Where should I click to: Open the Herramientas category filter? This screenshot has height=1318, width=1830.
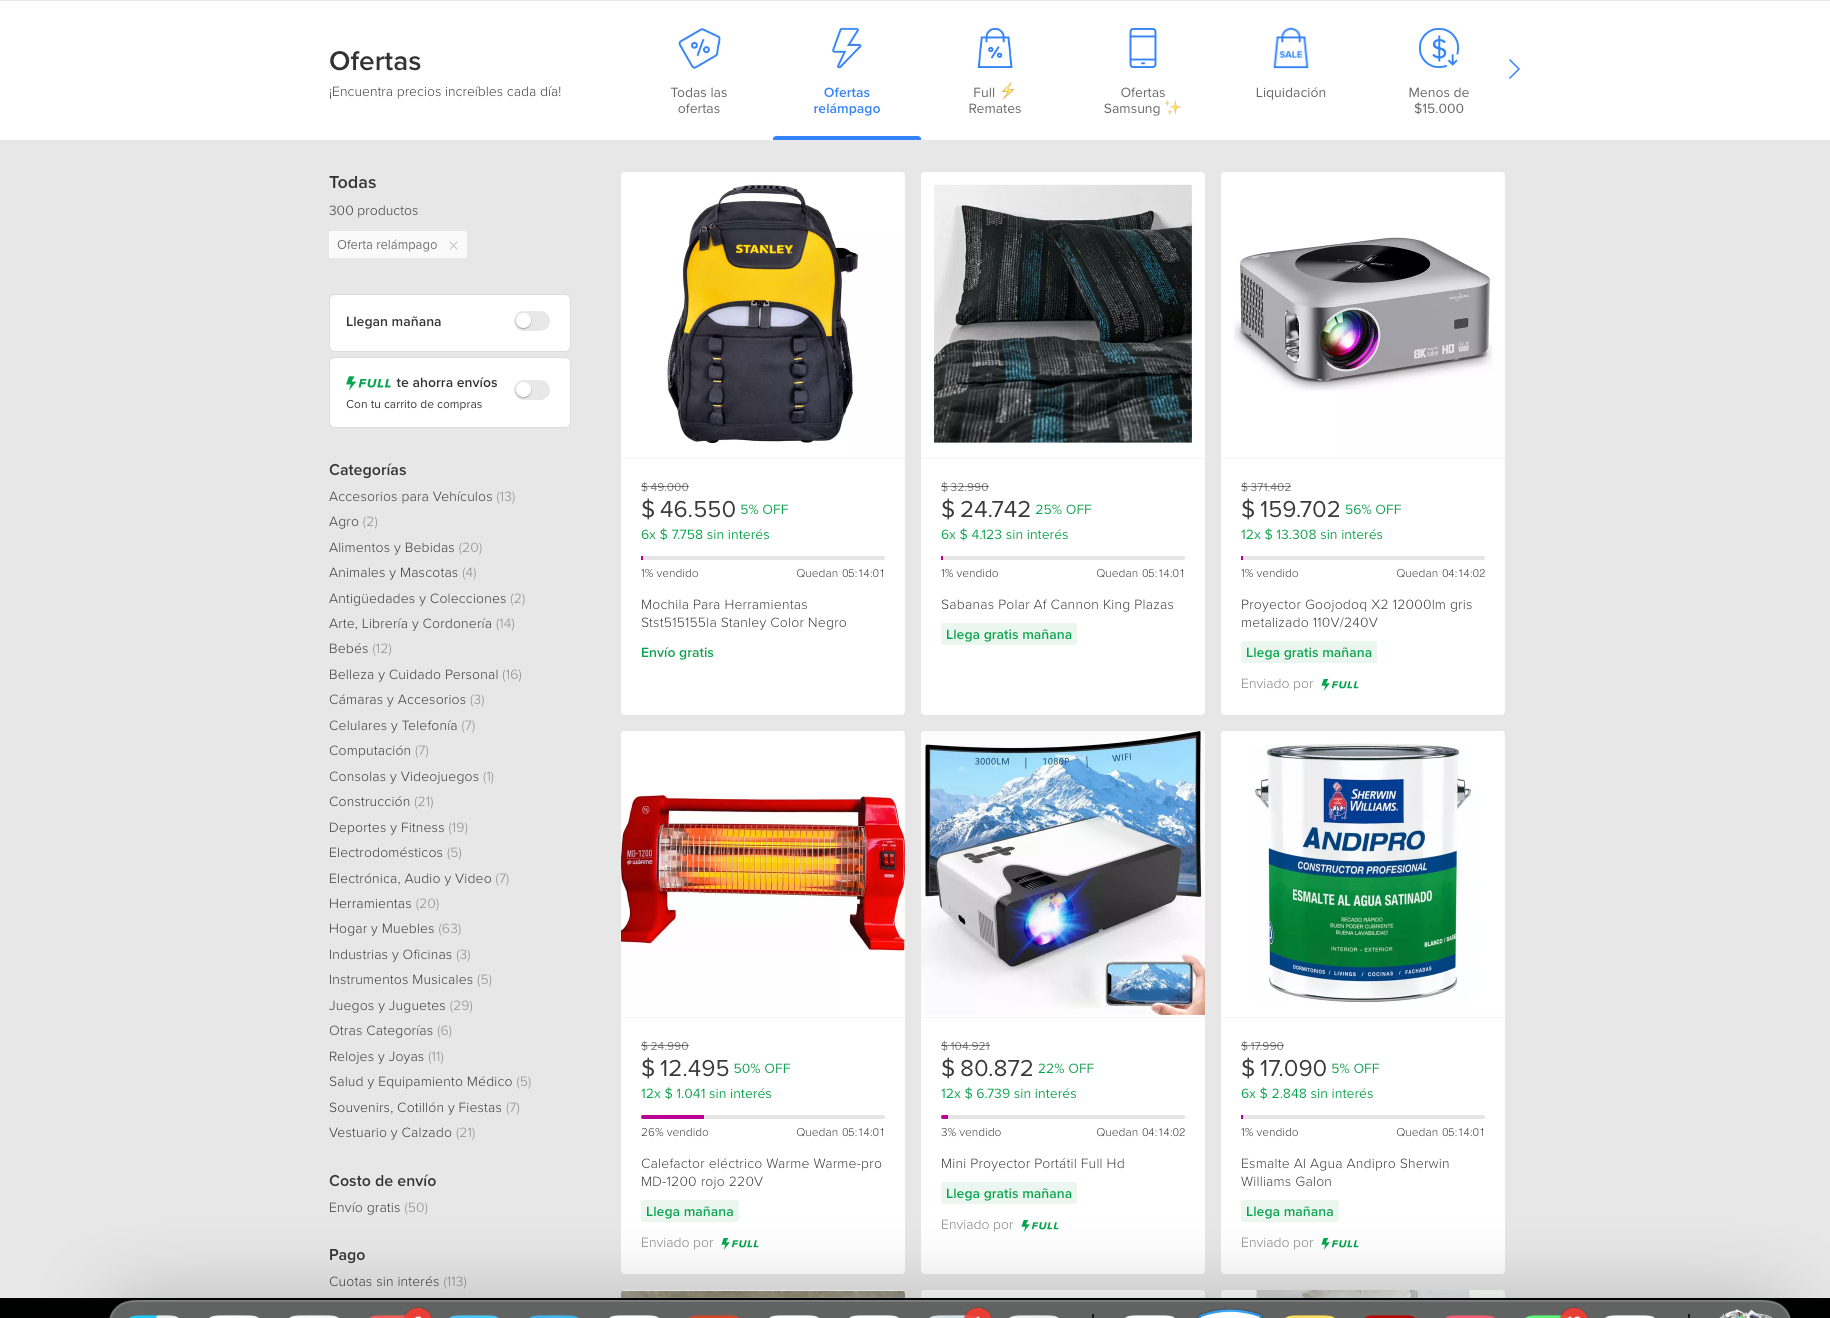click(x=370, y=904)
